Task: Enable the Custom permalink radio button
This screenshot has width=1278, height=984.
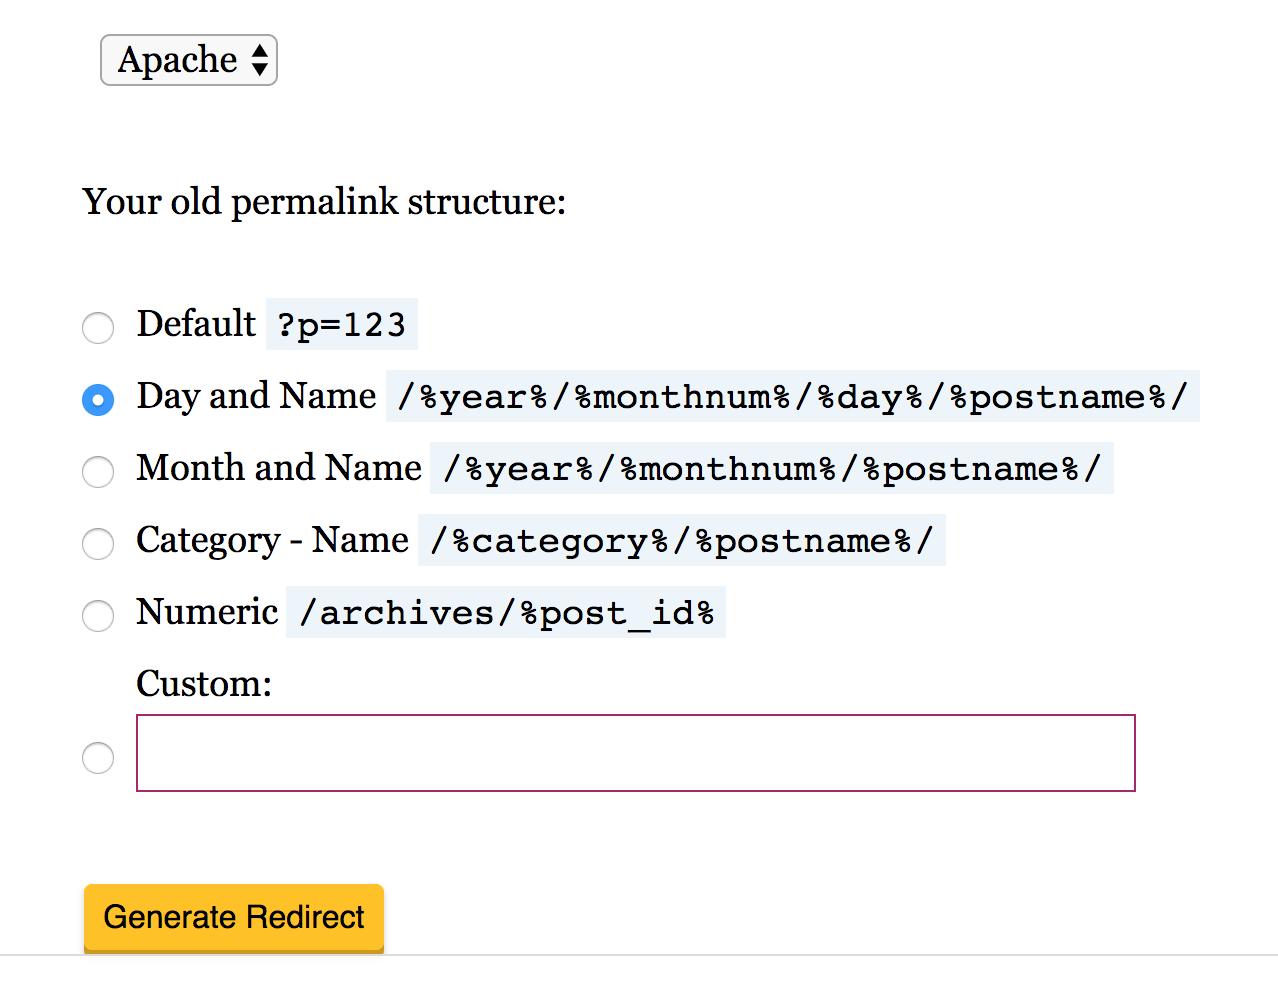Action: pos(98,757)
